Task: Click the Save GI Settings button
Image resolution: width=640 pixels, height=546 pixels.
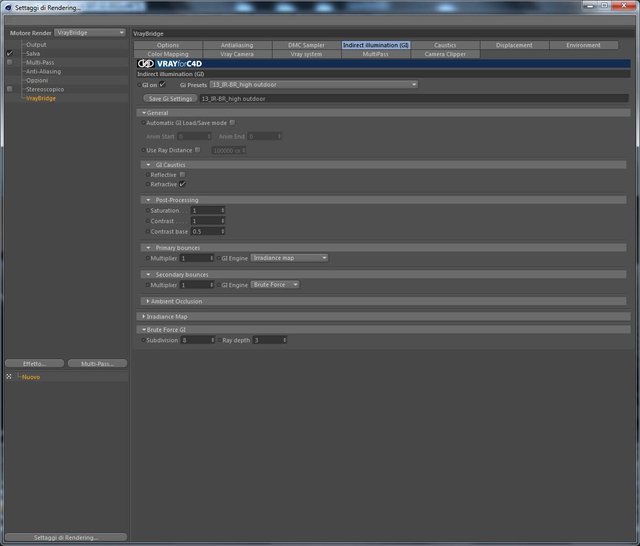Action: 170,99
